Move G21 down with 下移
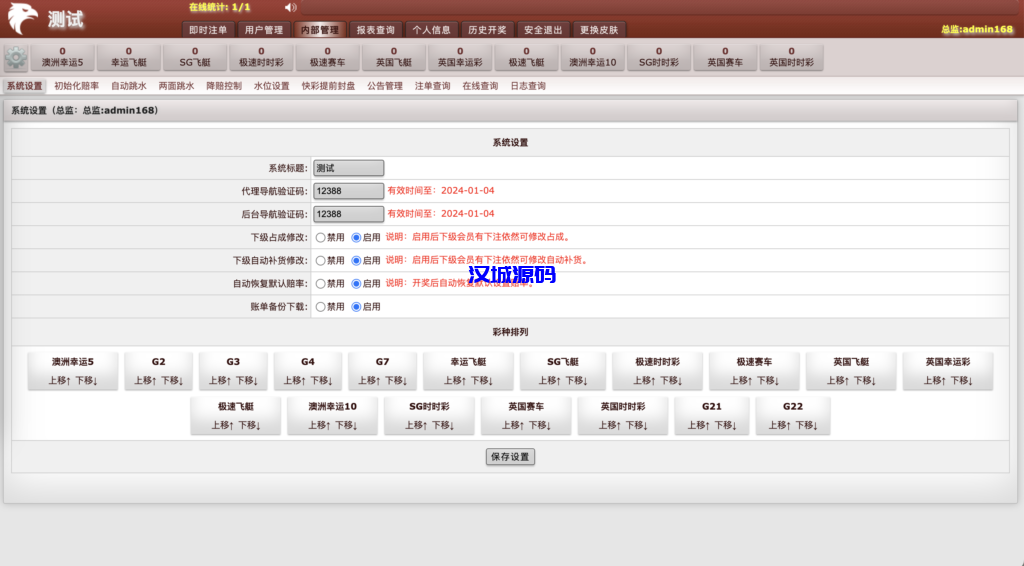 [725, 425]
